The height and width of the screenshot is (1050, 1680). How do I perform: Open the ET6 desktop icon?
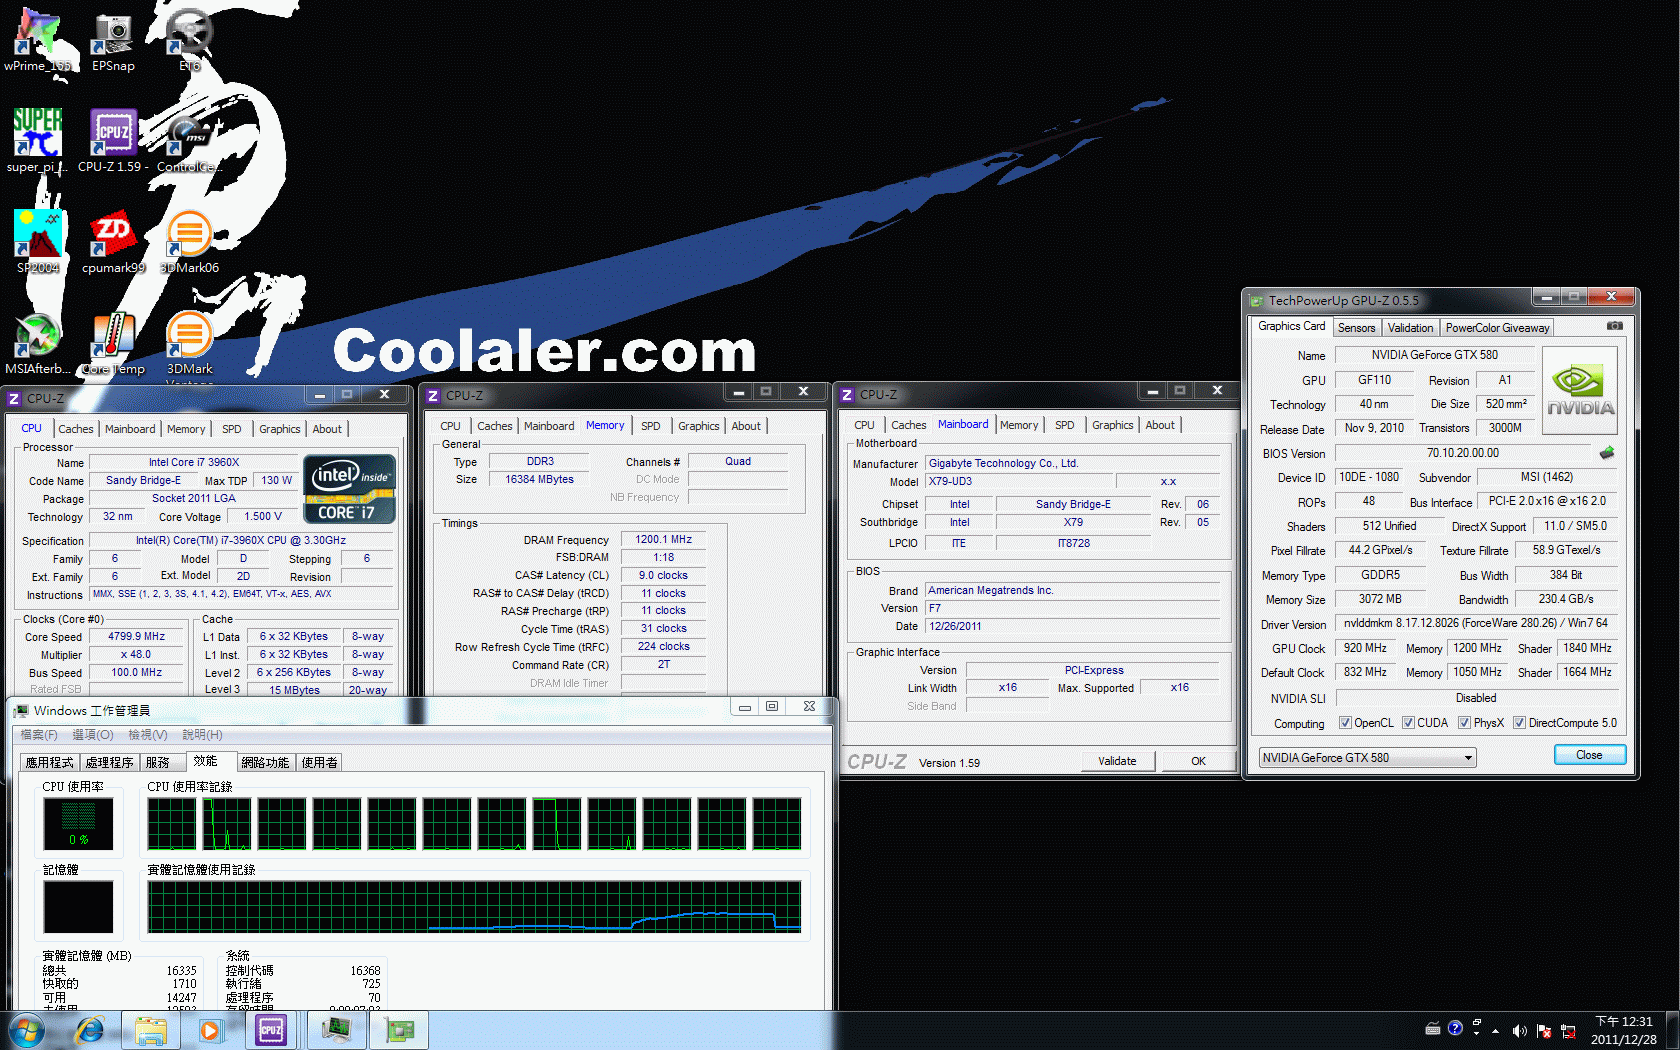(x=189, y=40)
